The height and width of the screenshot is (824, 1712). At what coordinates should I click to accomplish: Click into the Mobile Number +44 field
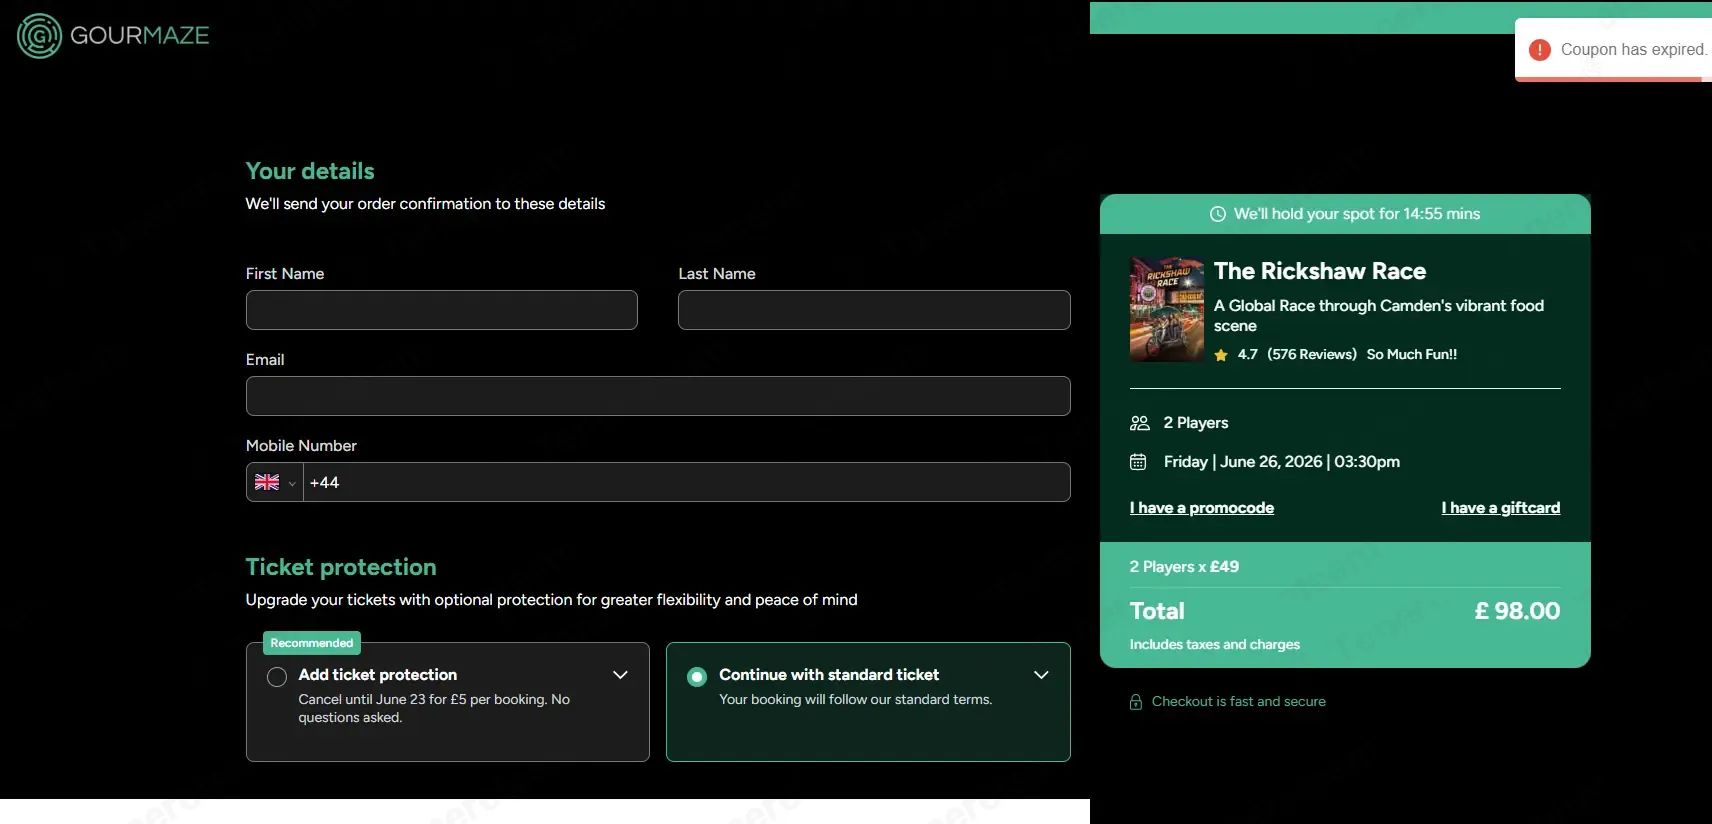pyautogui.click(x=686, y=482)
